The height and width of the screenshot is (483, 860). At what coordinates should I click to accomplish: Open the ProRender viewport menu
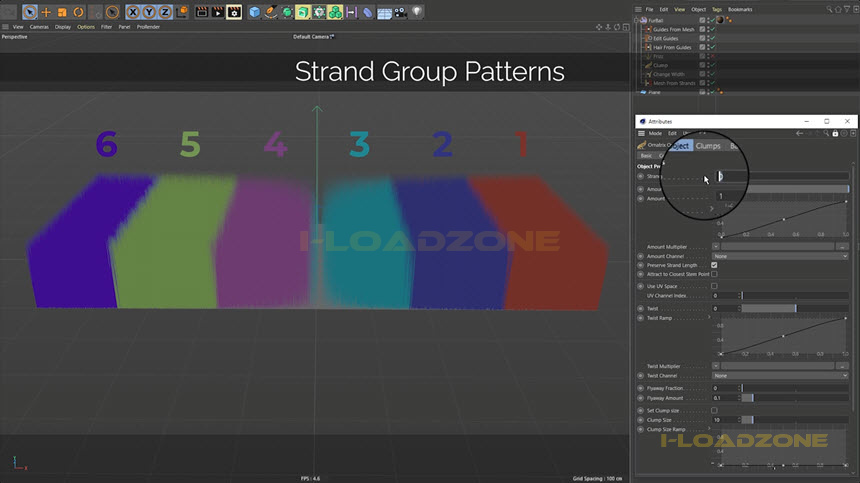[148, 27]
